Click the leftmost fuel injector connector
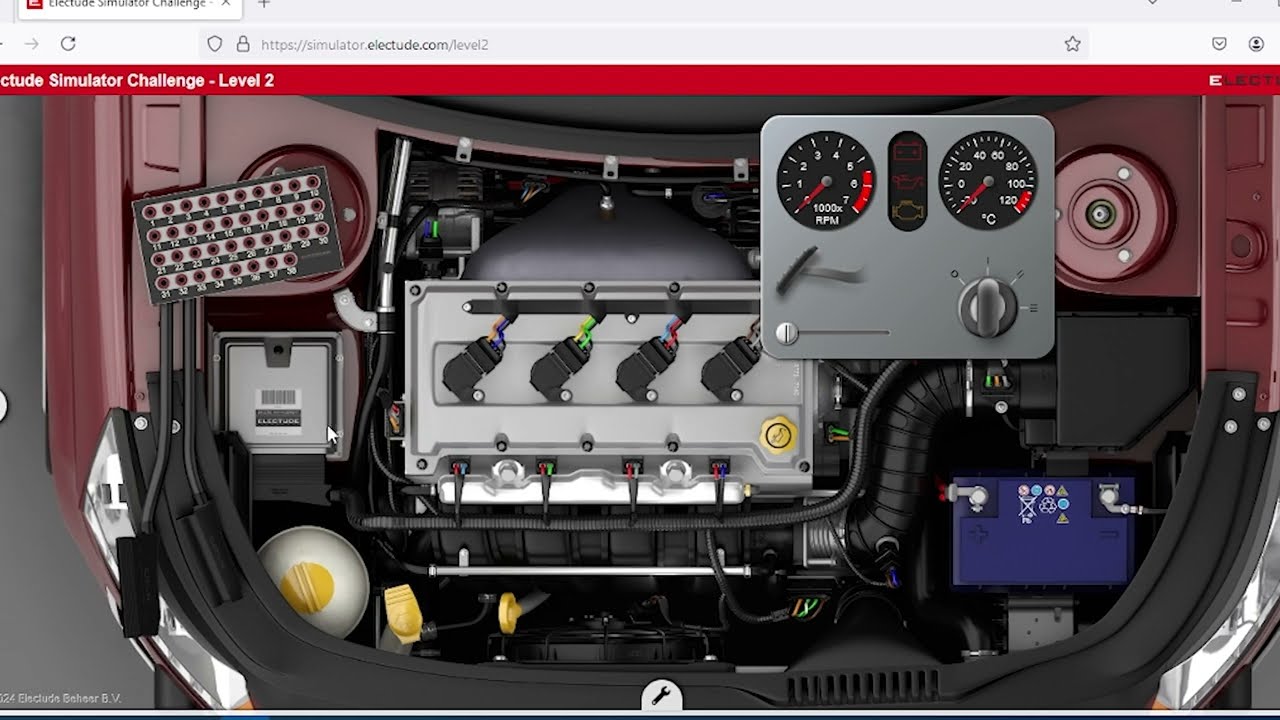Viewport: 1280px width, 720px height. [459, 468]
